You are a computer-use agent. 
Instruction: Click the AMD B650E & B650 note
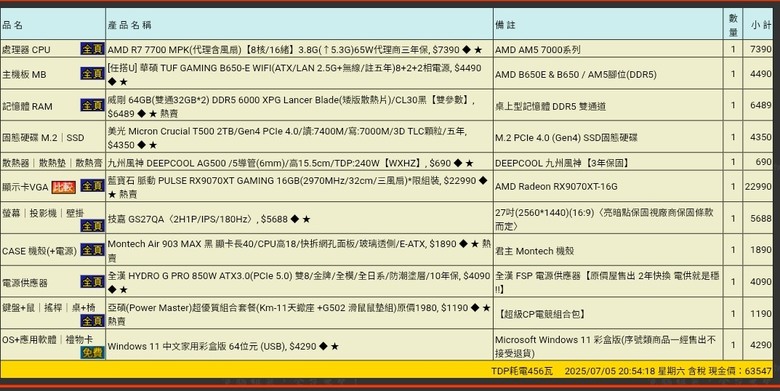pyautogui.click(x=576, y=75)
